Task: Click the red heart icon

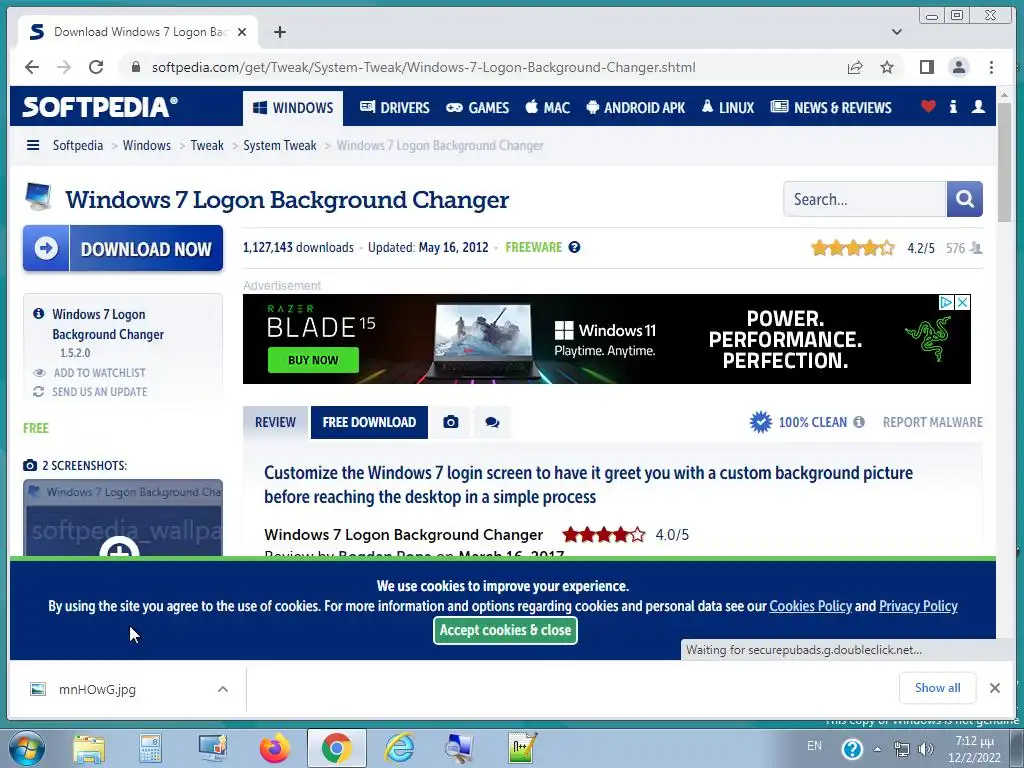Action: [x=928, y=106]
